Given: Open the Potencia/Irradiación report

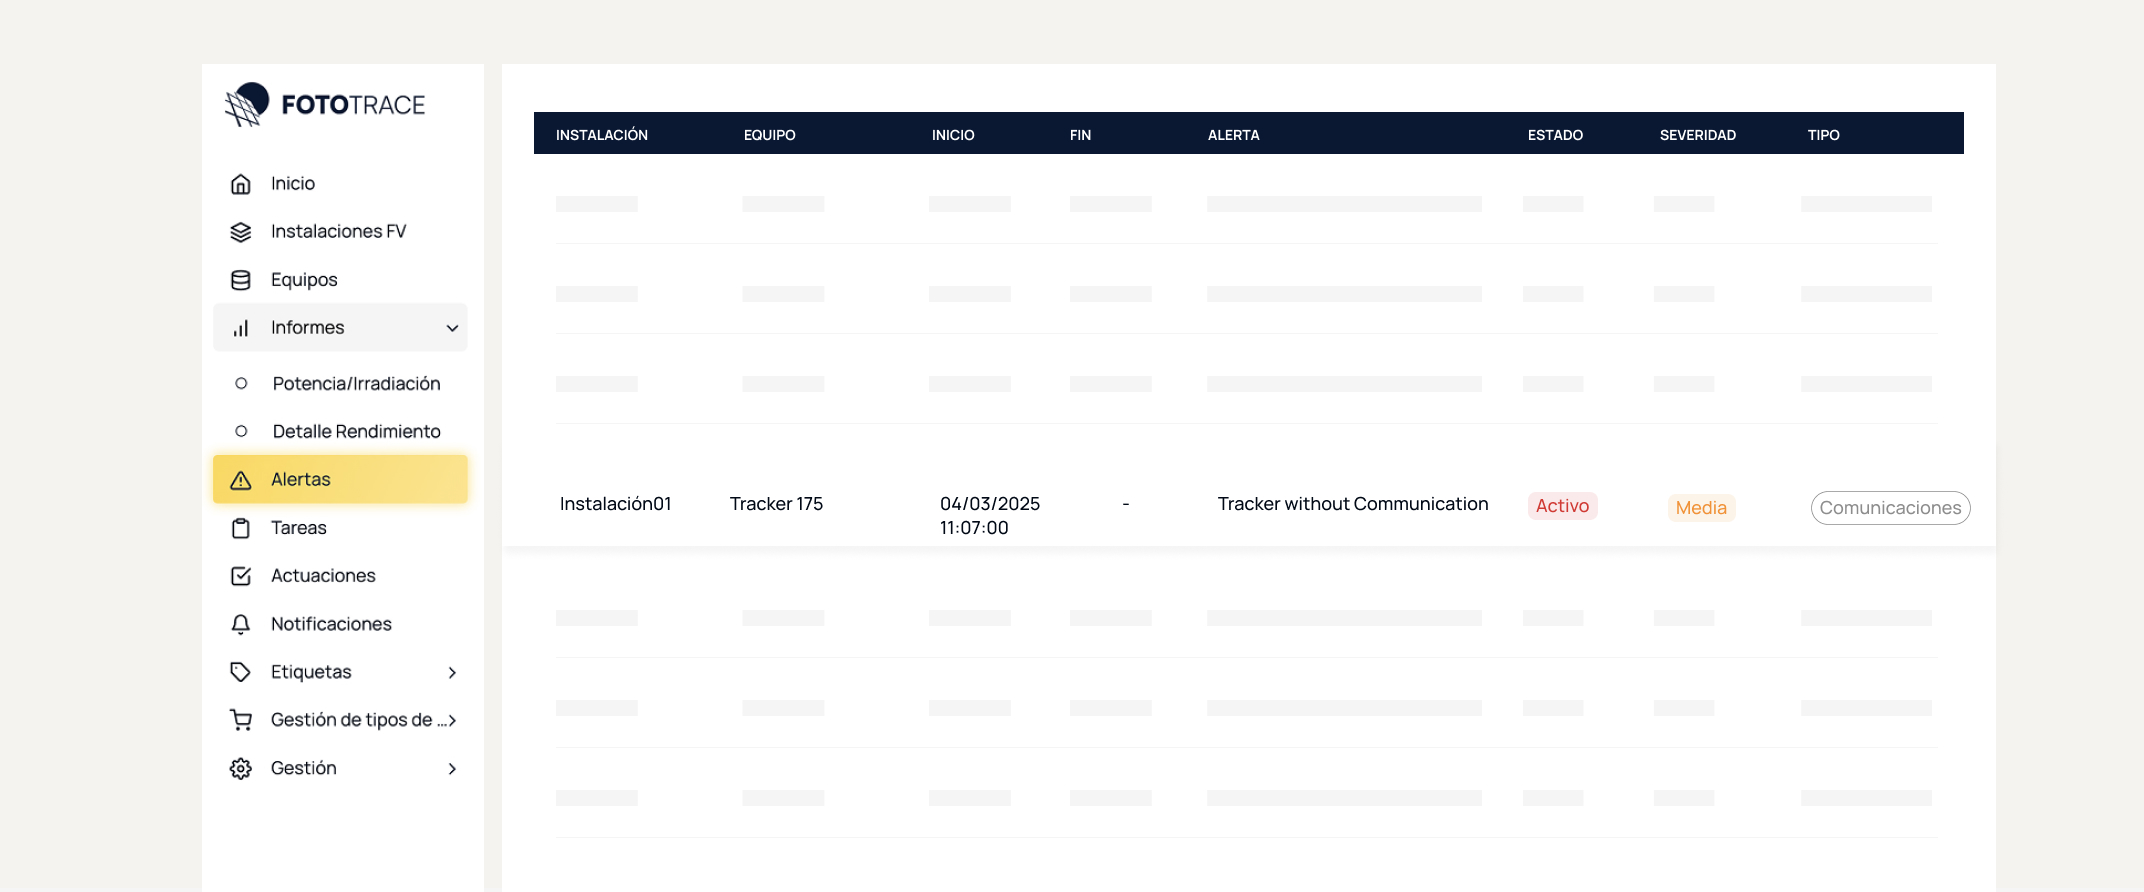Looking at the screenshot, I should (356, 384).
